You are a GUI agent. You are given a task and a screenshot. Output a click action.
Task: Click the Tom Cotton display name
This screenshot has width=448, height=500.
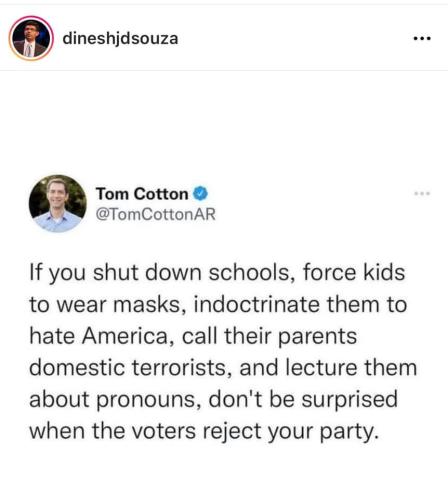(142, 194)
